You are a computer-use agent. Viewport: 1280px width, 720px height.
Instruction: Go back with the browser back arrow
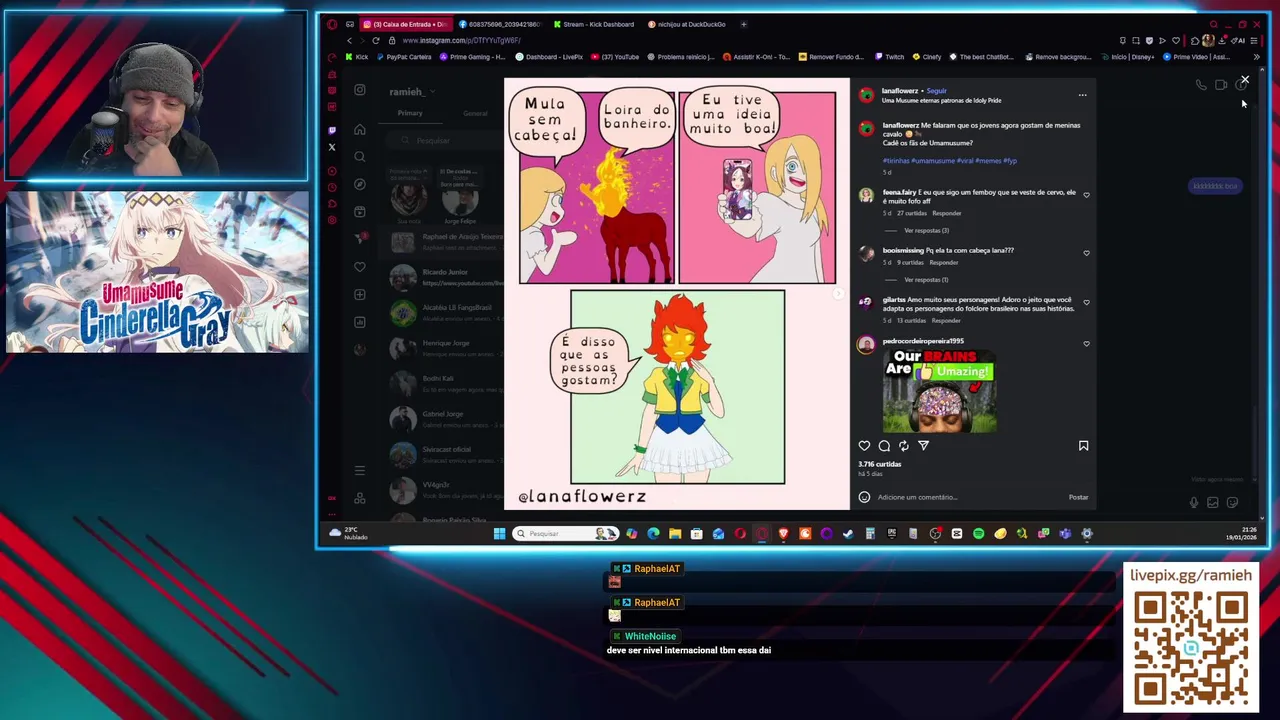(x=349, y=40)
